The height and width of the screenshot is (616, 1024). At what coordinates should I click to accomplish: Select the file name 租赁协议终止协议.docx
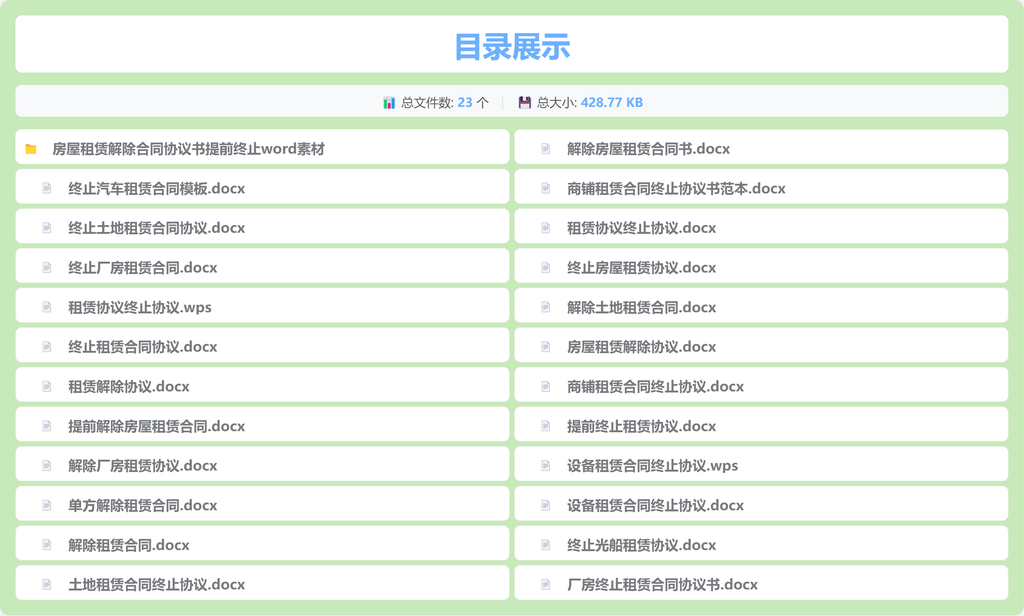point(641,228)
